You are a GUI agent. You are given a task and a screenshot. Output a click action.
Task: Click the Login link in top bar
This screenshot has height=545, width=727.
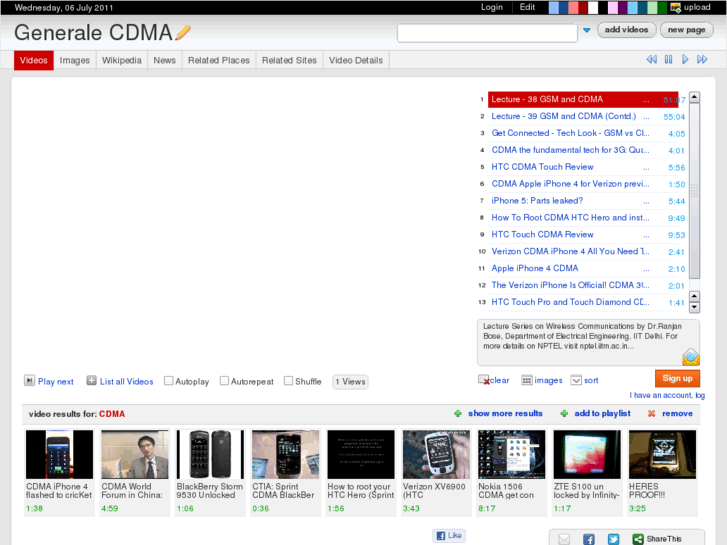(491, 7)
